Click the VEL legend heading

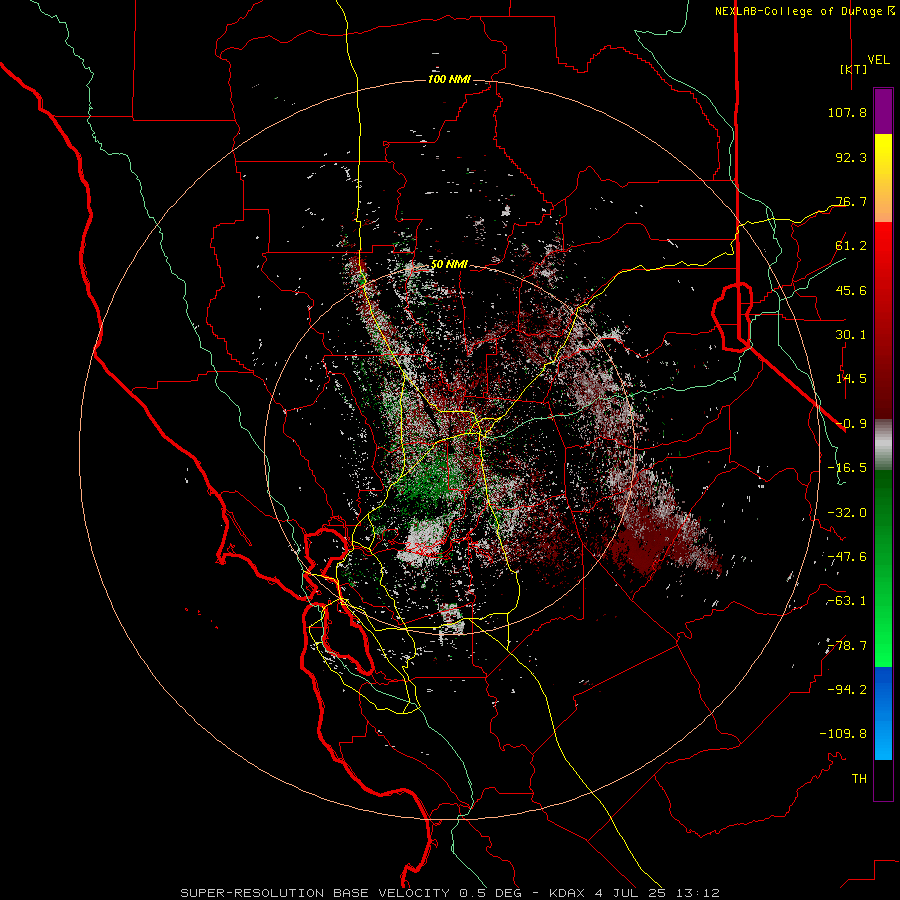tap(878, 60)
